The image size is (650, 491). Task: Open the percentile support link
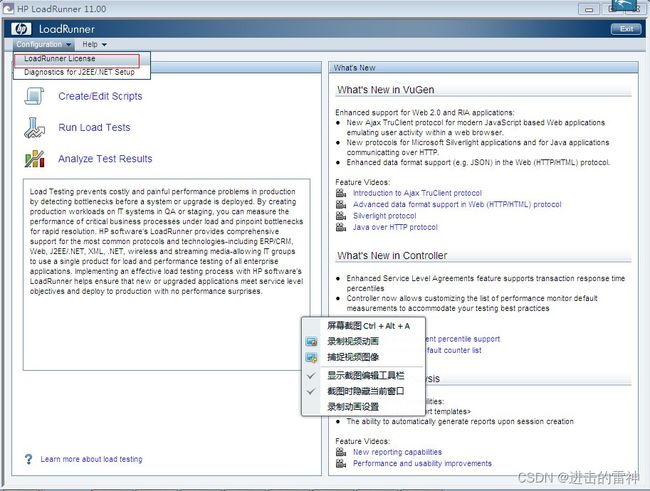pyautogui.click(x=463, y=339)
